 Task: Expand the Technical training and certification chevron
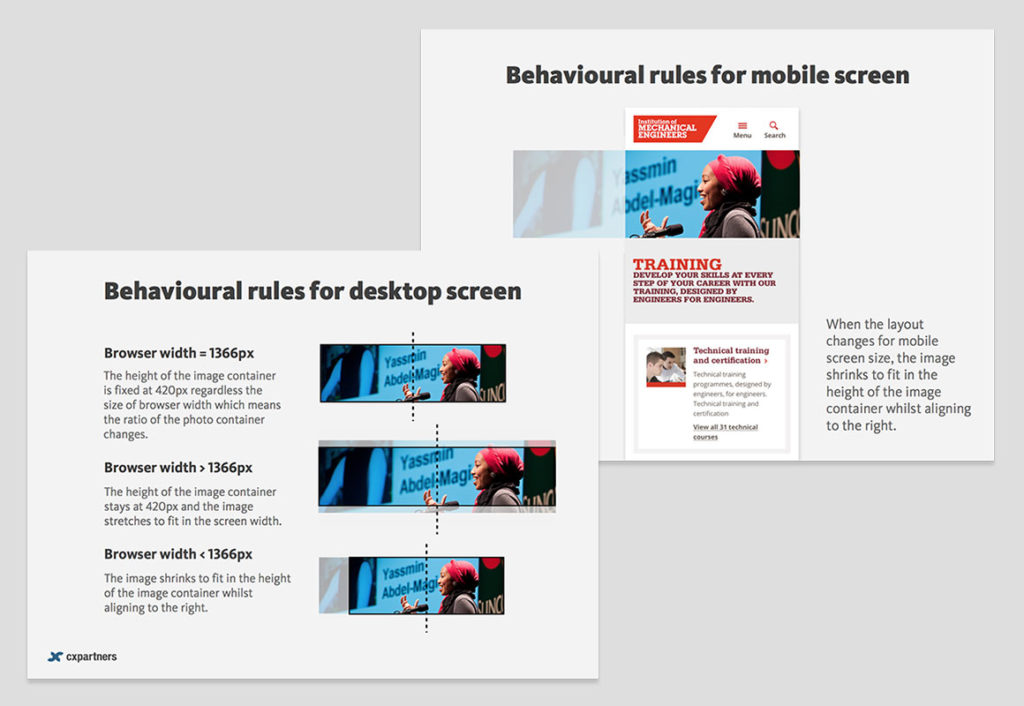coord(765,361)
